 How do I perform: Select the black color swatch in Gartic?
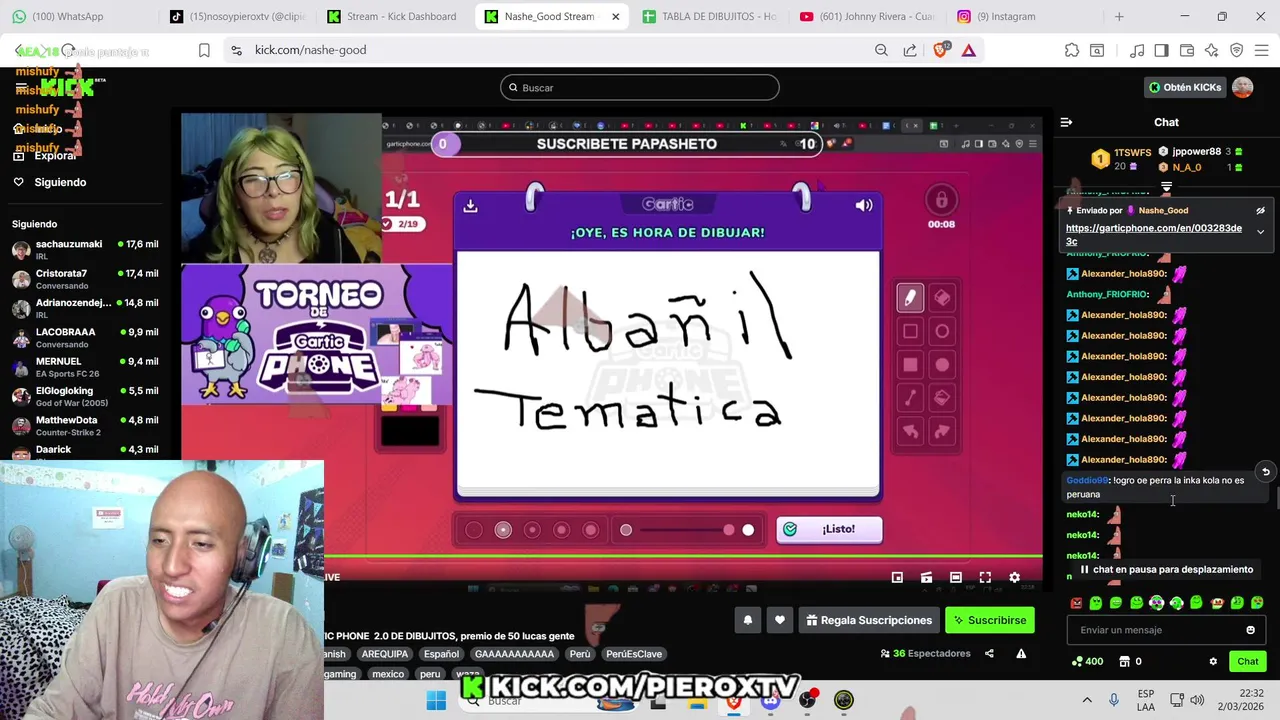click(x=410, y=430)
